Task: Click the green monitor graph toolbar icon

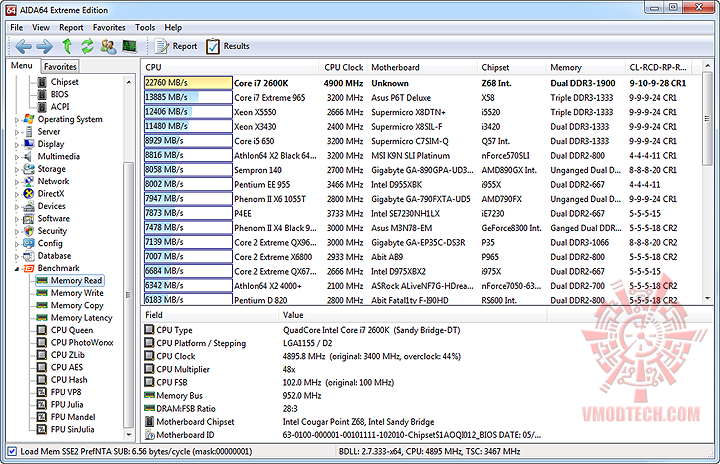Action: pos(129,46)
